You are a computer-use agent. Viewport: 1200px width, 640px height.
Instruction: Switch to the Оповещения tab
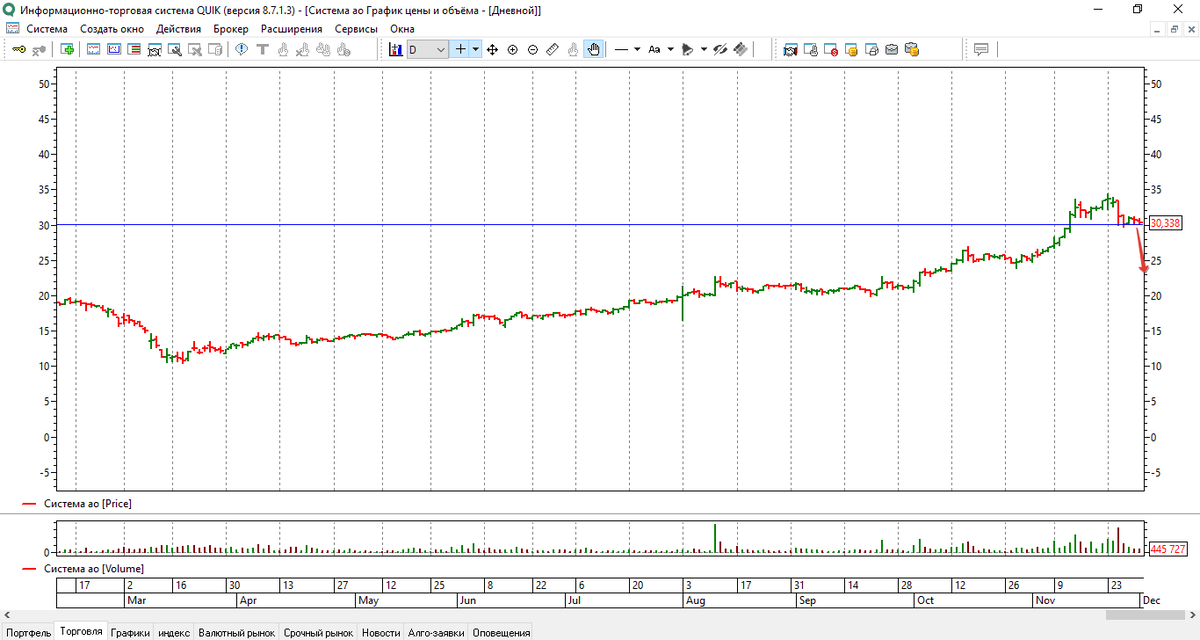pyautogui.click(x=500, y=632)
